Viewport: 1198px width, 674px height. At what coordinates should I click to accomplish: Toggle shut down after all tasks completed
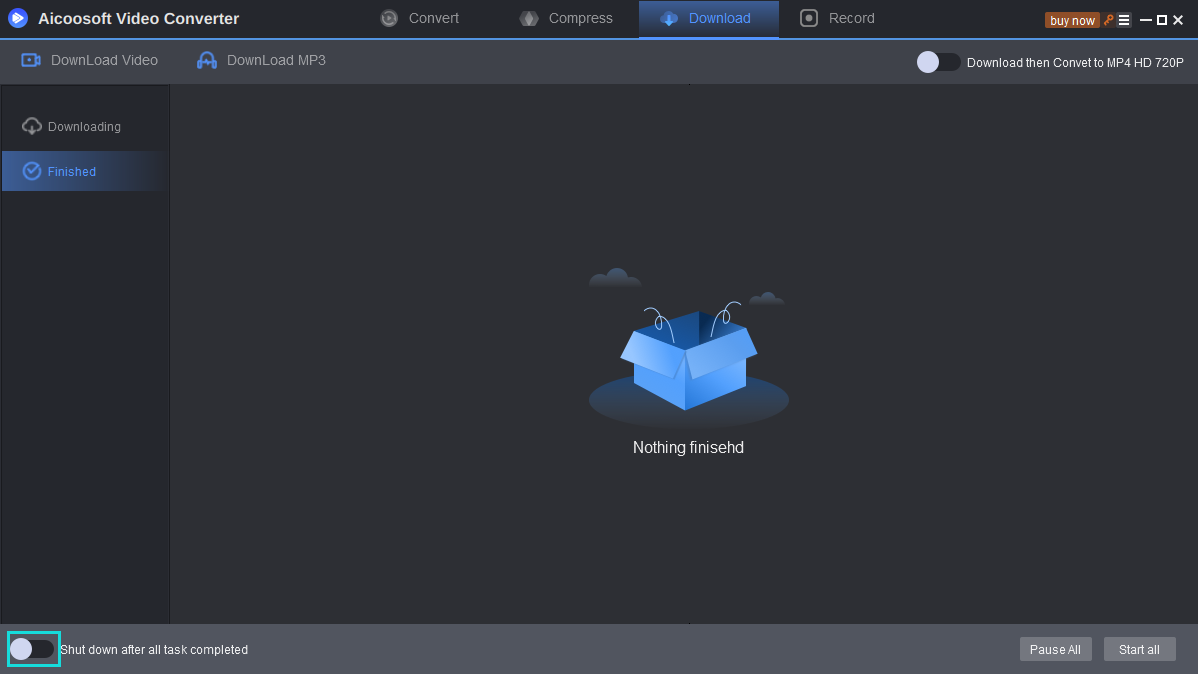pos(32,650)
